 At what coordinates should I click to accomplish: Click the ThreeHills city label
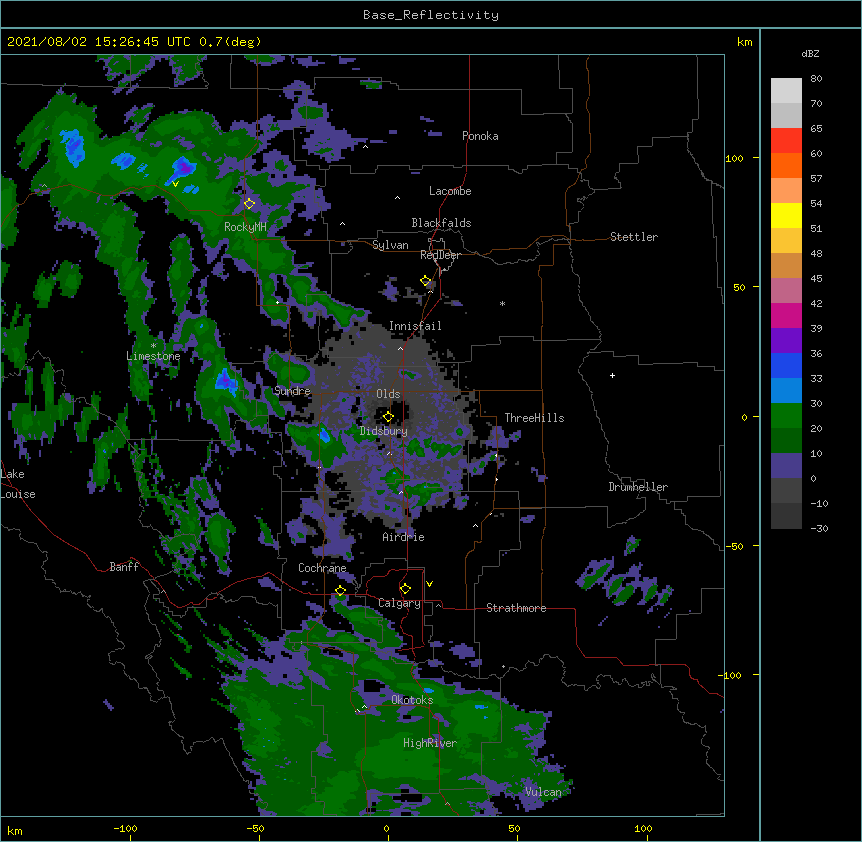click(534, 418)
